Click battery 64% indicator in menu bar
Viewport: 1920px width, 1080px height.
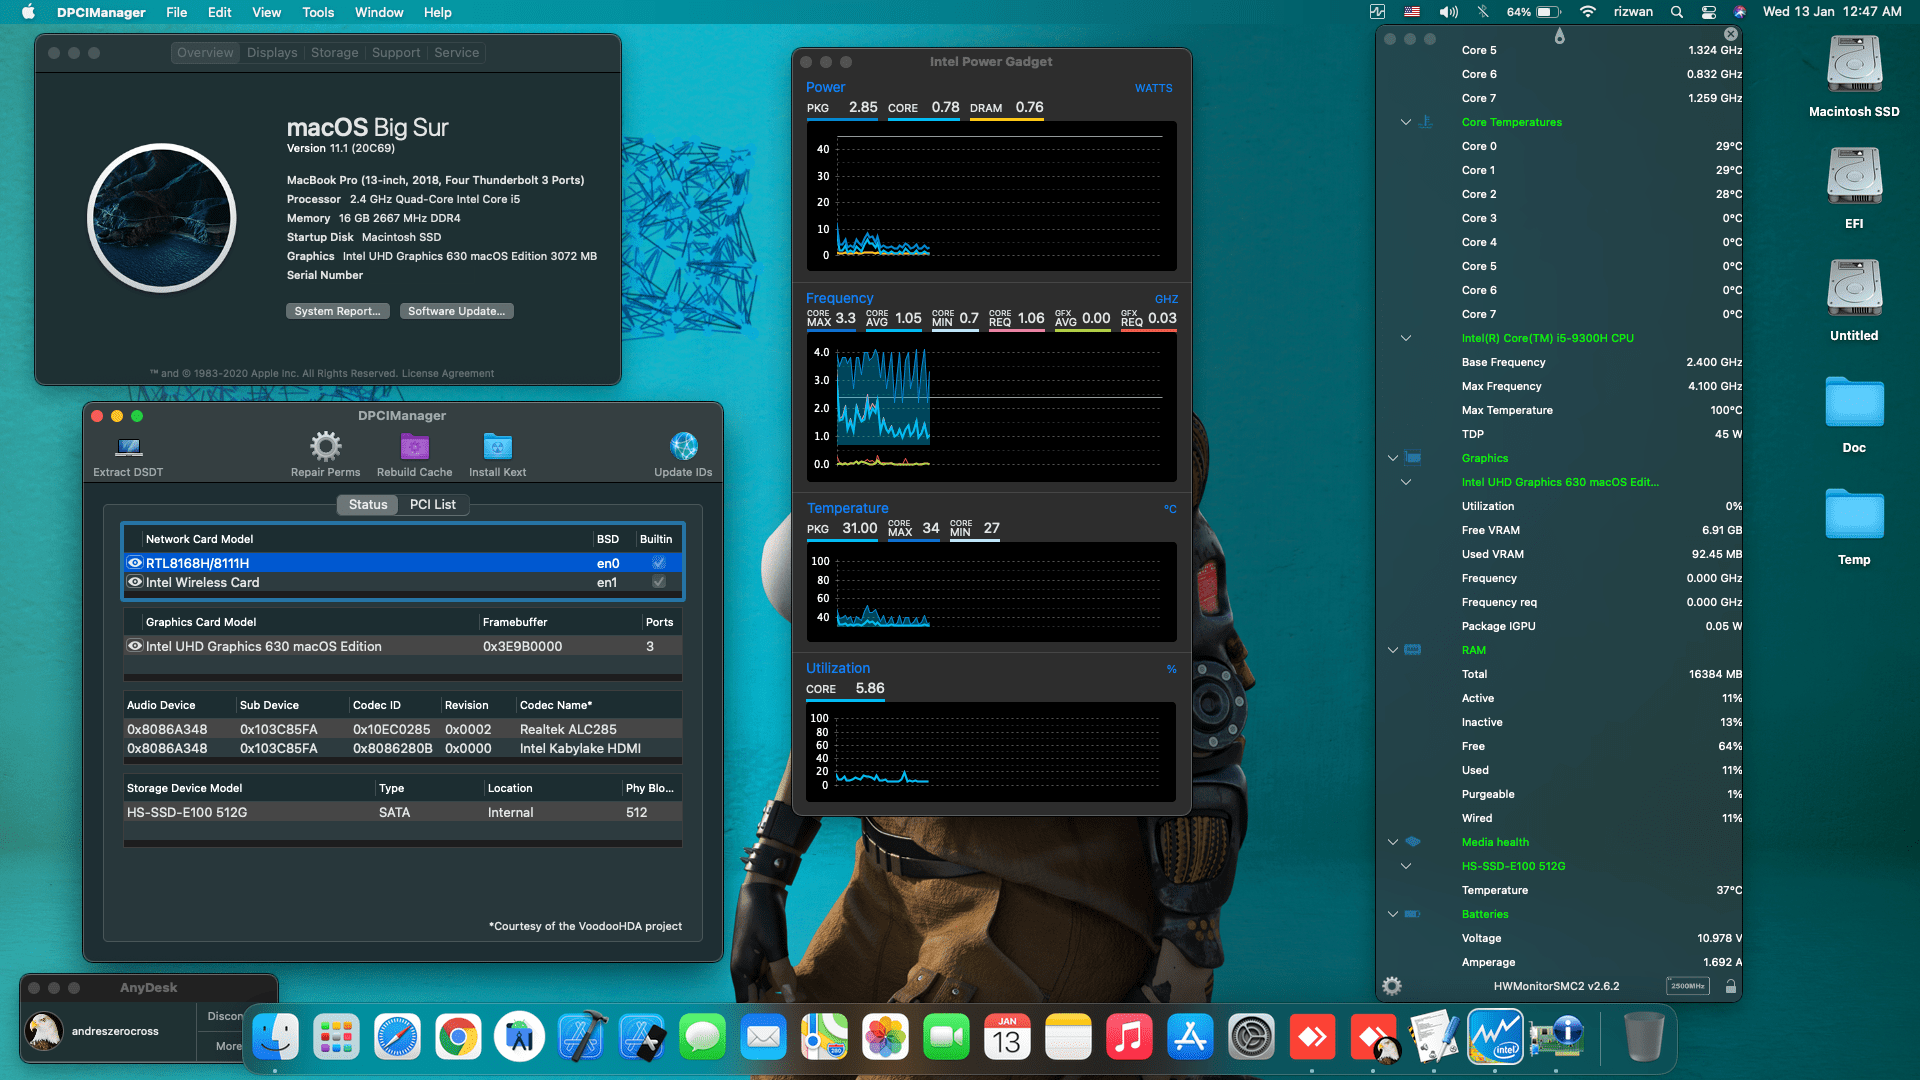click(x=1534, y=12)
